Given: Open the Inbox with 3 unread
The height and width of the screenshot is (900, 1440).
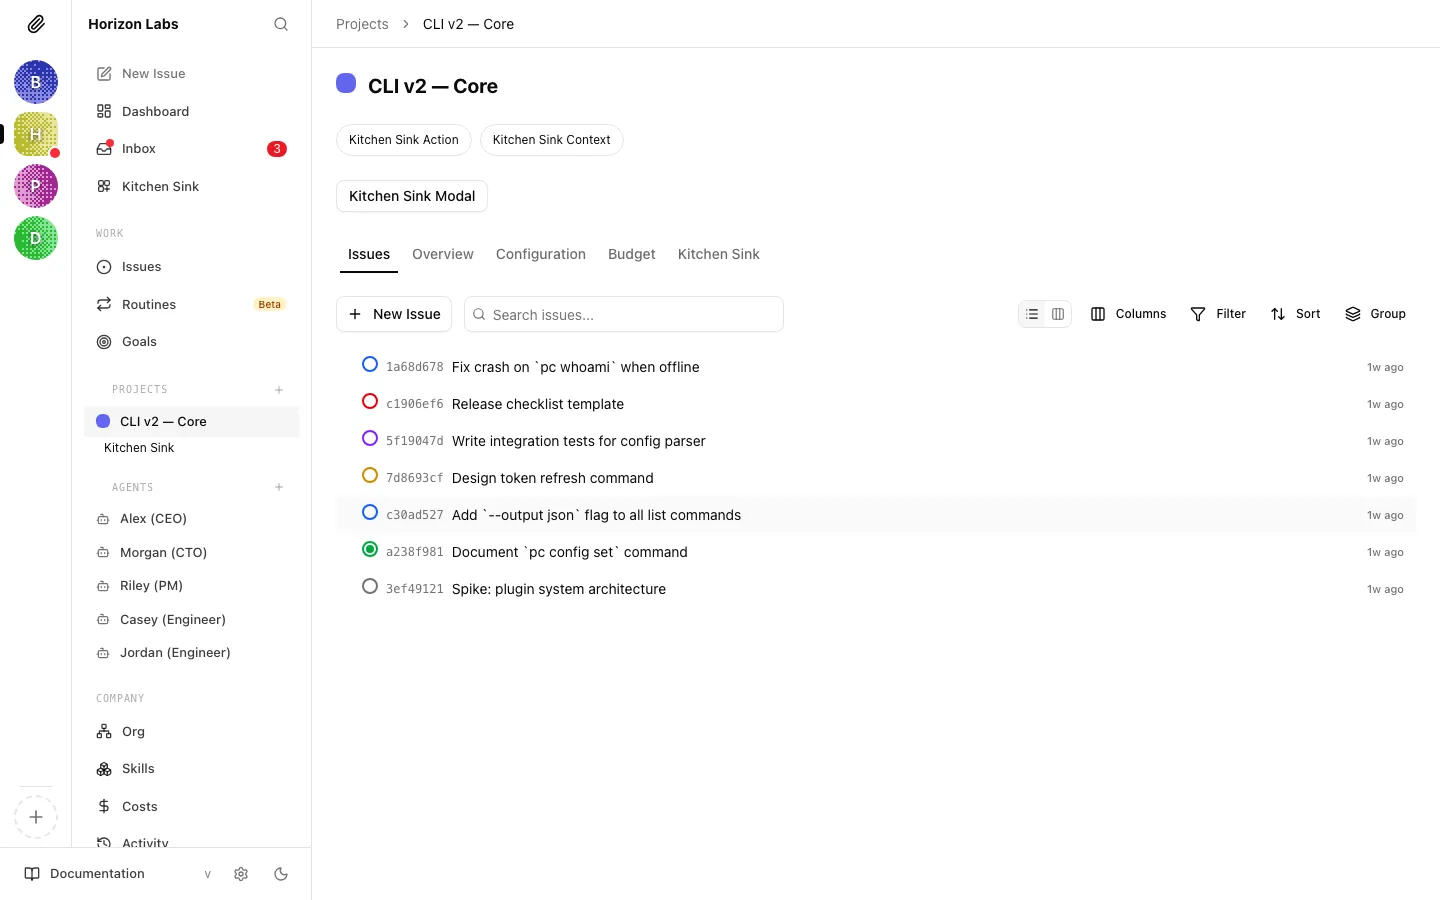Looking at the screenshot, I should (x=191, y=149).
